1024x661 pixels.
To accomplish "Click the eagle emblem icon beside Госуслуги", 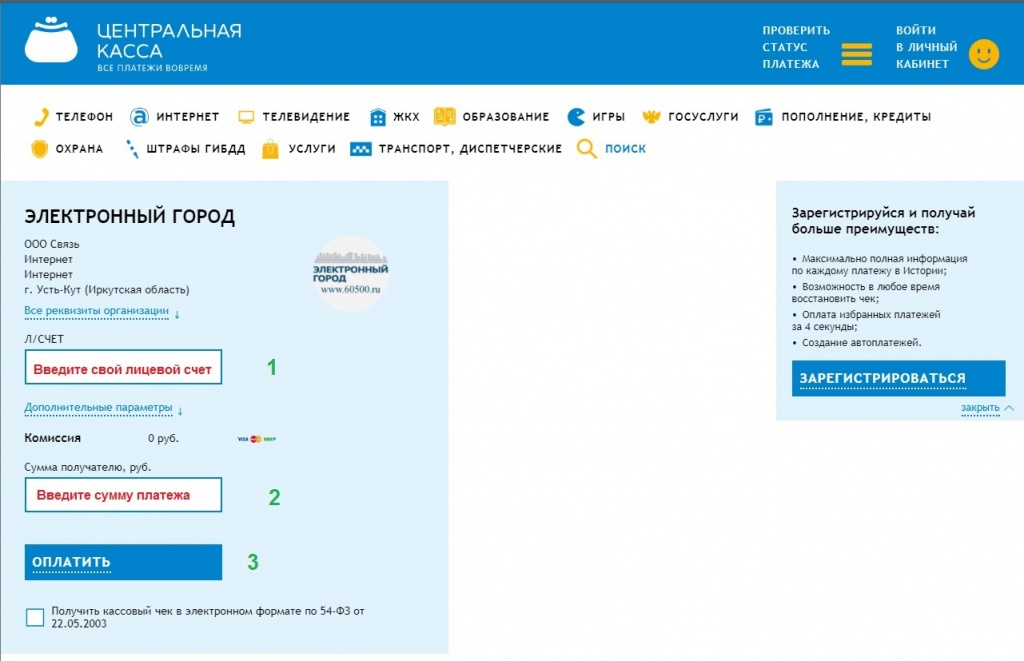I will [651, 117].
